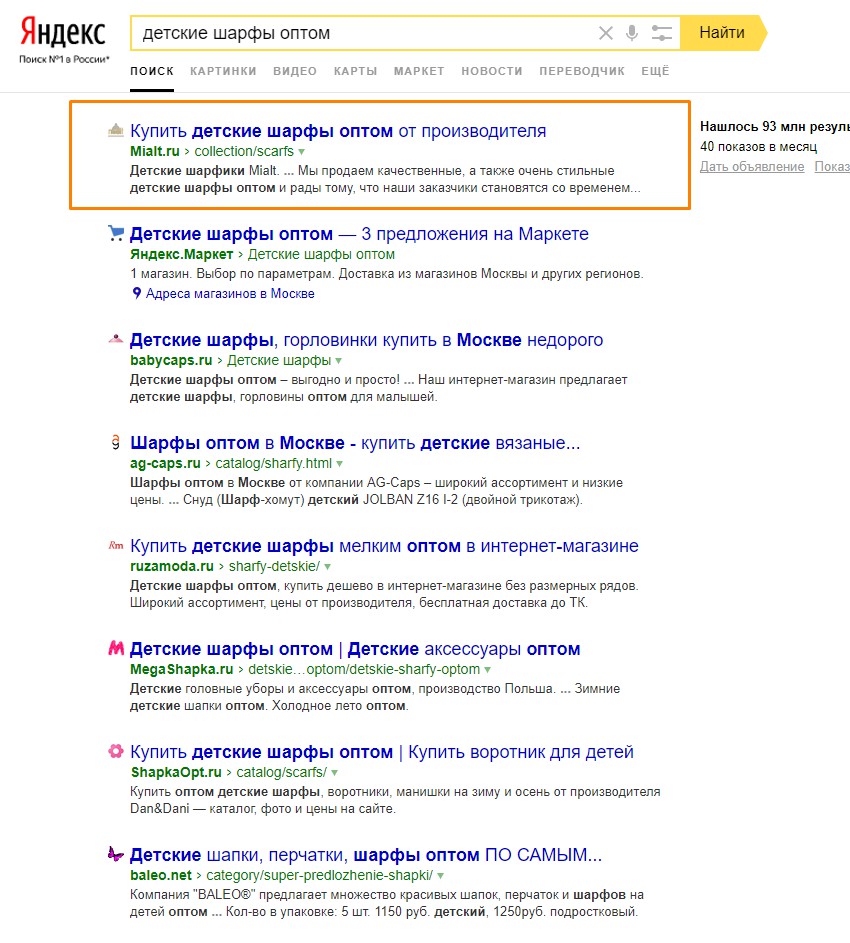This screenshot has height=943, width=850.
Task: Click the MegaShapka.ru pink M favicon
Action: click(x=115, y=648)
